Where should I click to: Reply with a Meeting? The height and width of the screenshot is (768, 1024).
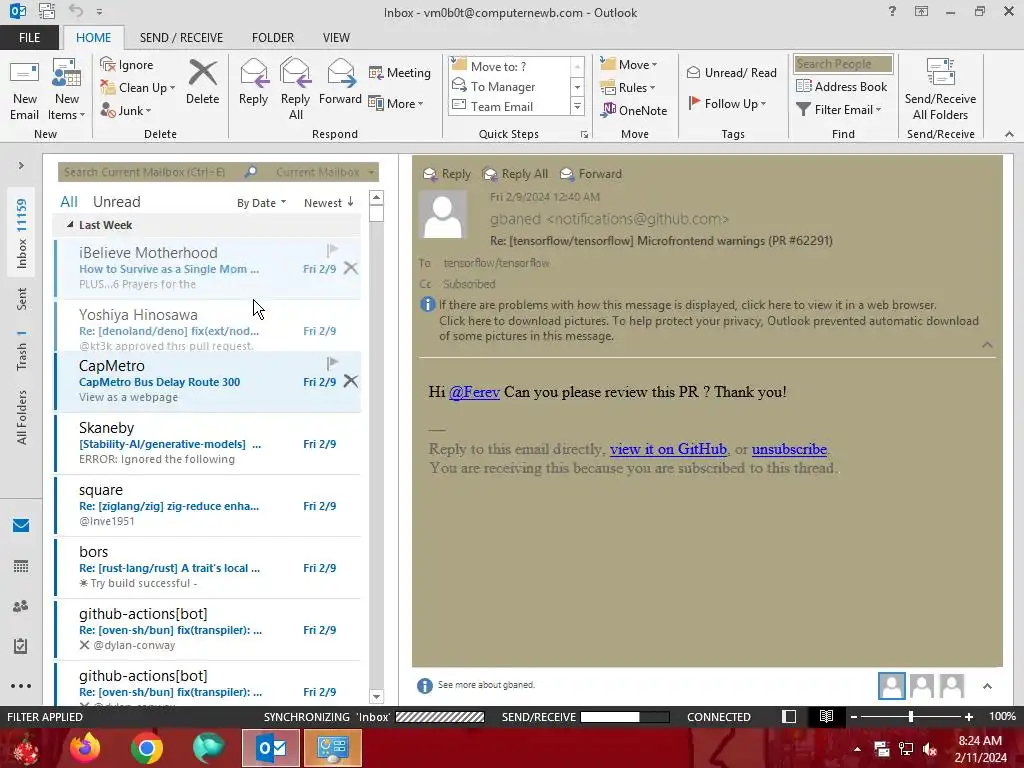[400, 72]
